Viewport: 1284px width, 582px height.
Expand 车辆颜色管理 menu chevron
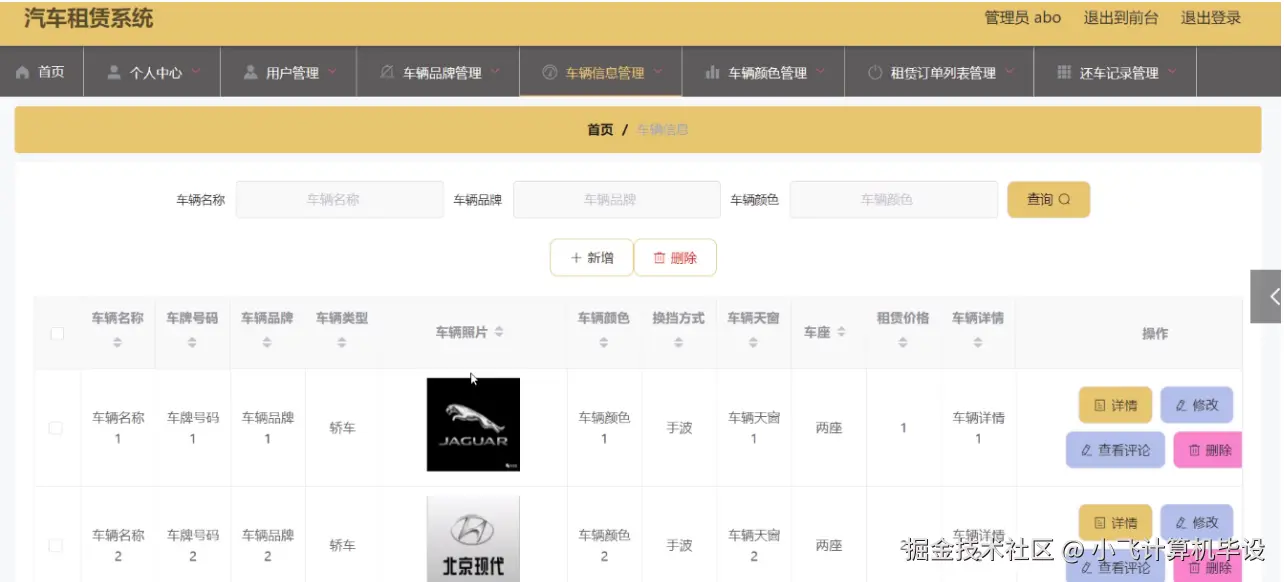(x=820, y=71)
